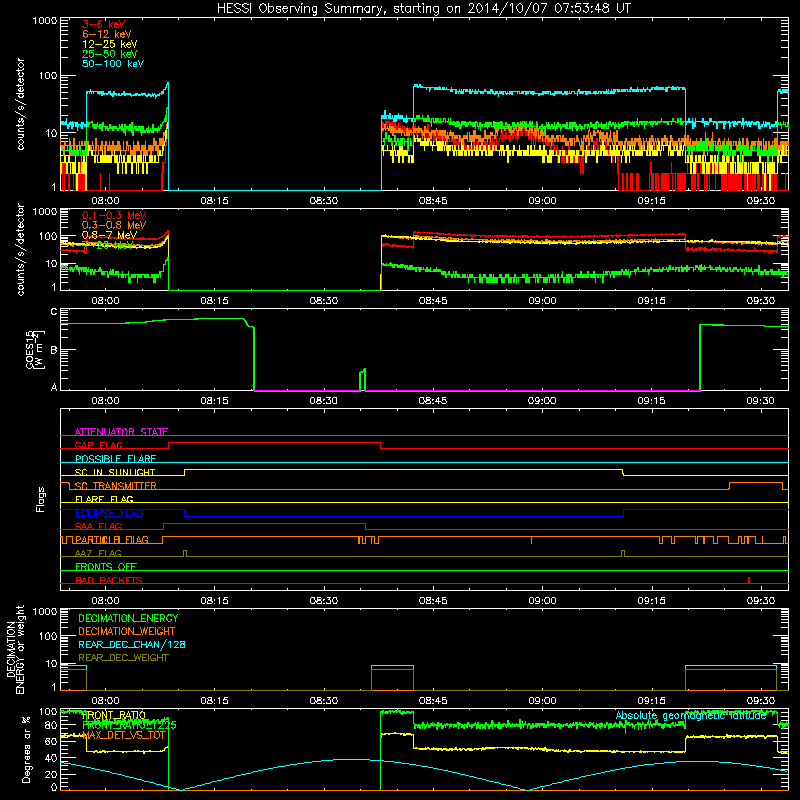Pick the SC_TRANSMITTER flag label
The width and height of the screenshot is (800, 800).
point(116,486)
